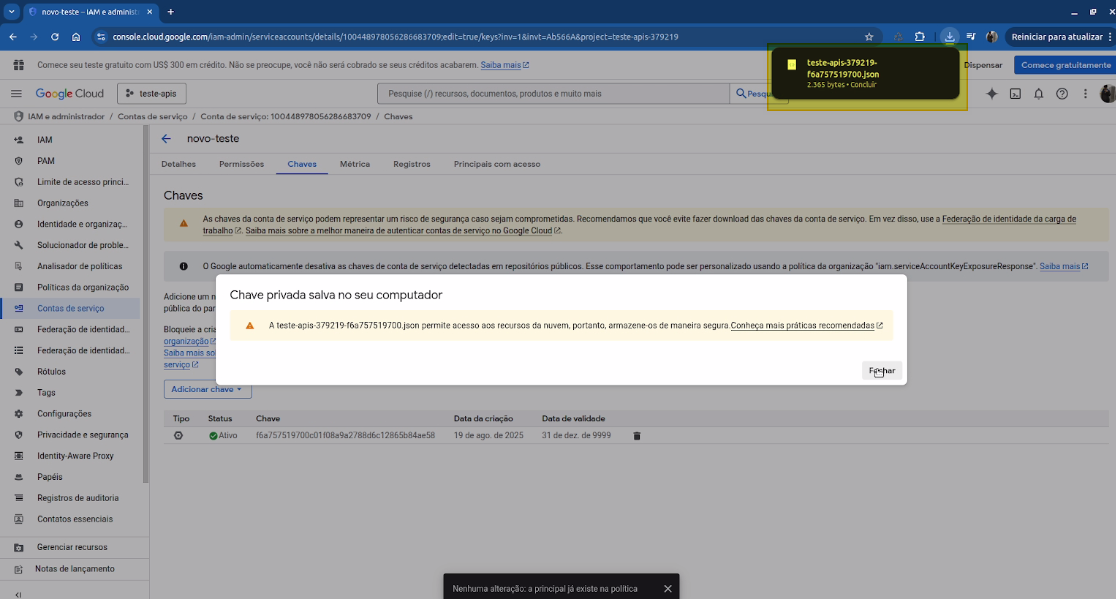The width and height of the screenshot is (1116, 599).
Task: Open the Google Cloud navigation hamburger menu
Action: coord(16,93)
